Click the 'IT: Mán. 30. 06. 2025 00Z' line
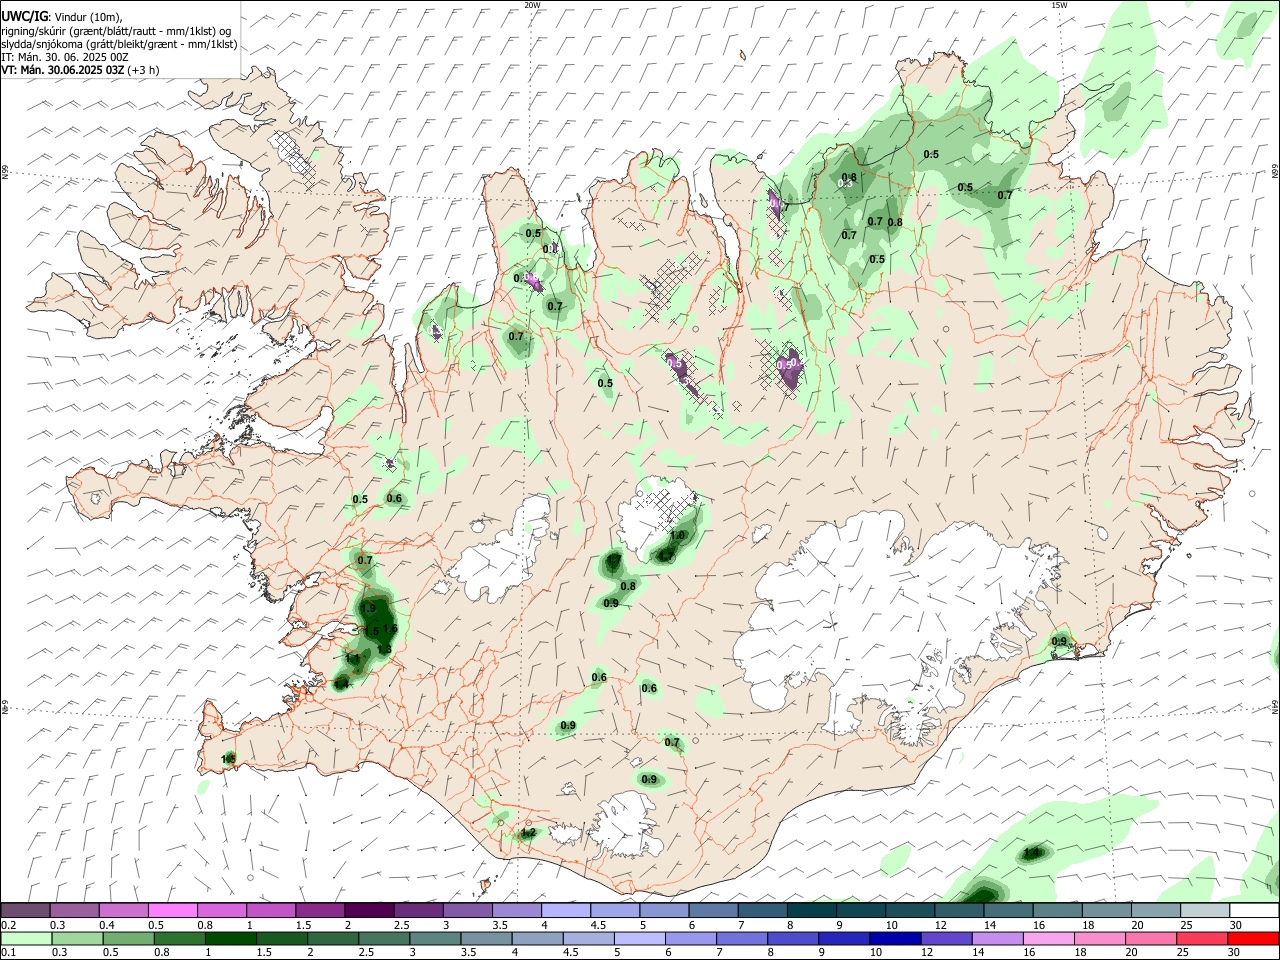Screen dimensions: 1280x960 tap(65, 57)
